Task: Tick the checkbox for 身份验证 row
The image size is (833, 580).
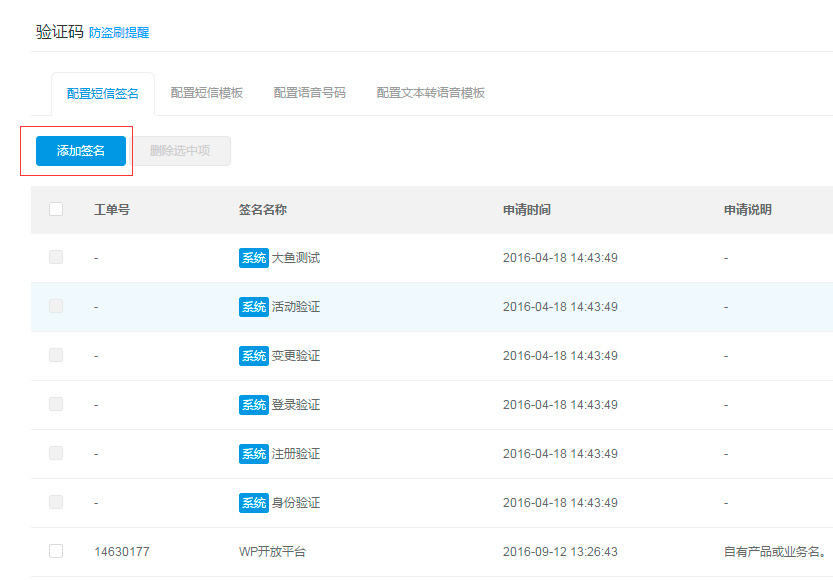Action: click(x=56, y=502)
